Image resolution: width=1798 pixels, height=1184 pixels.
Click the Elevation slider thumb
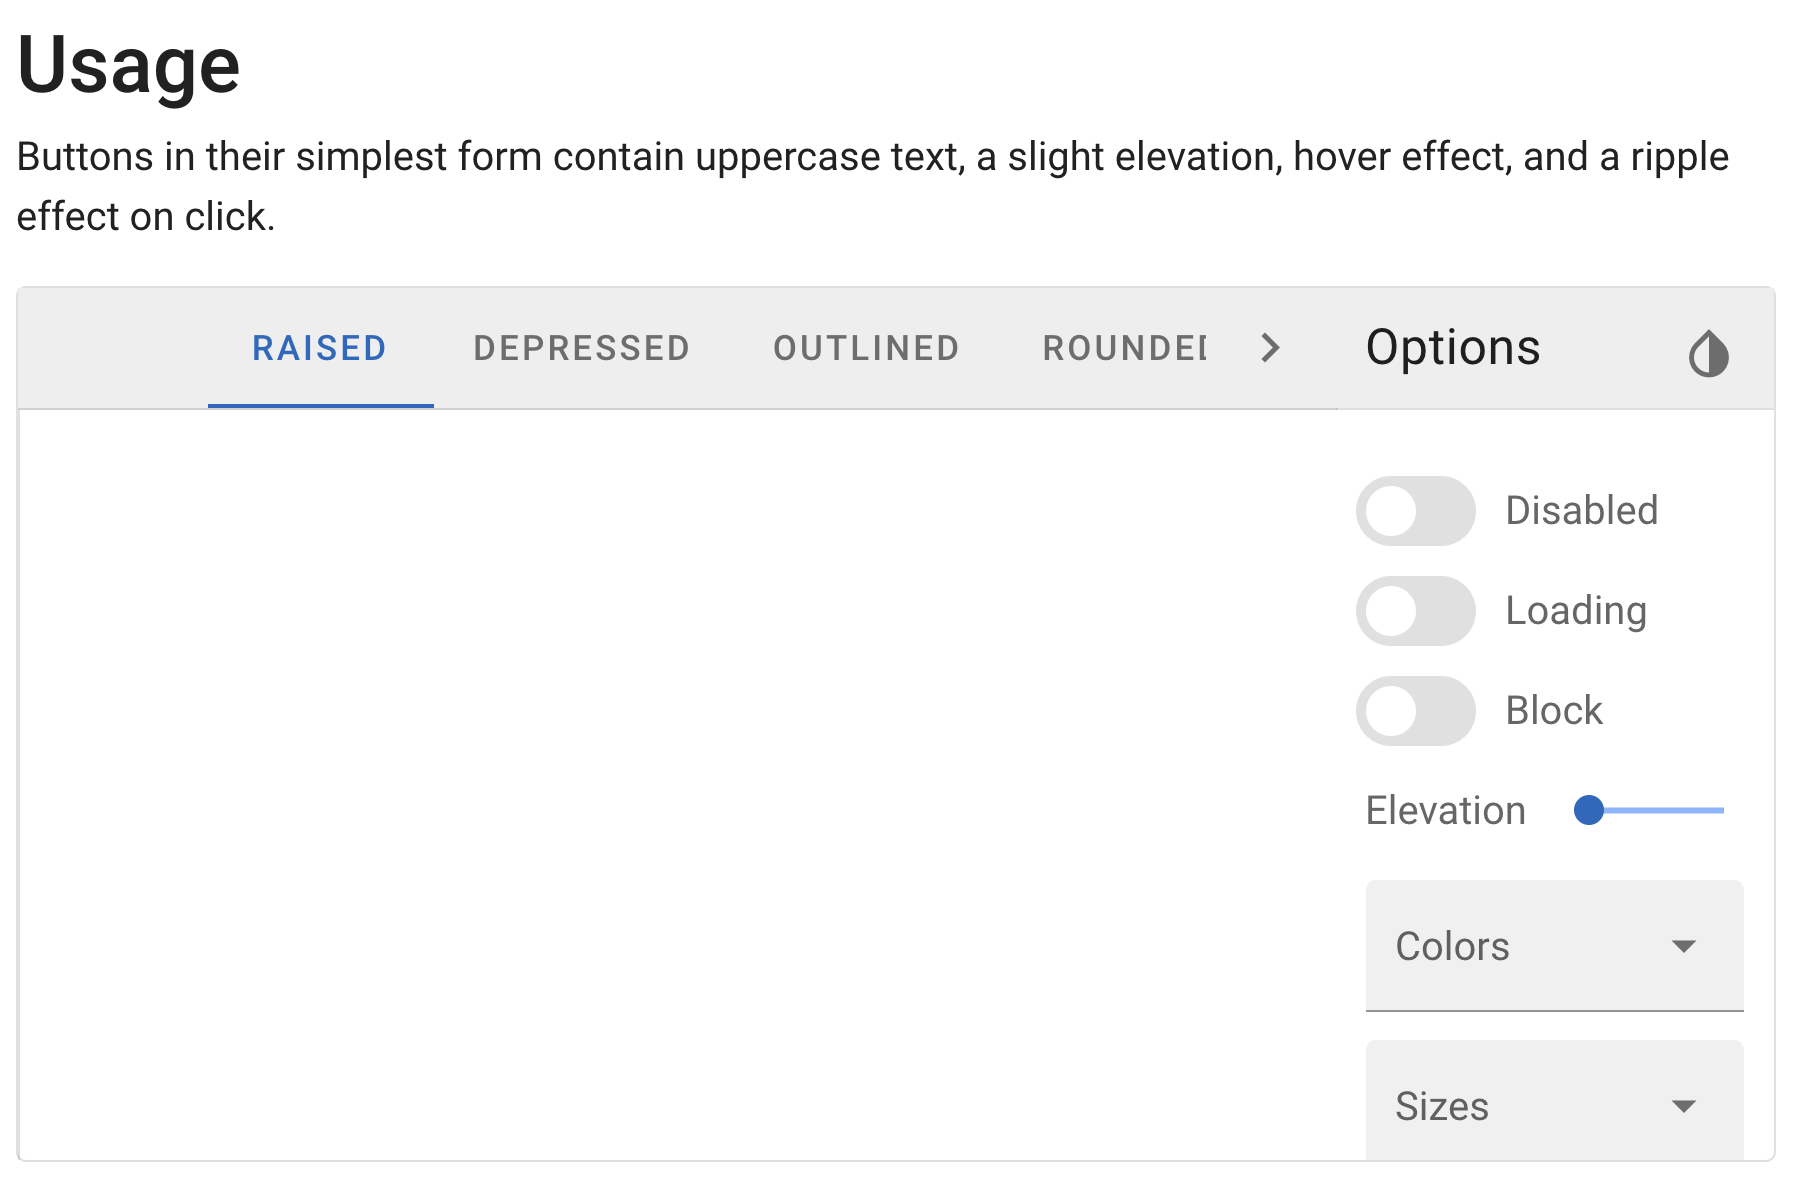(x=1589, y=810)
